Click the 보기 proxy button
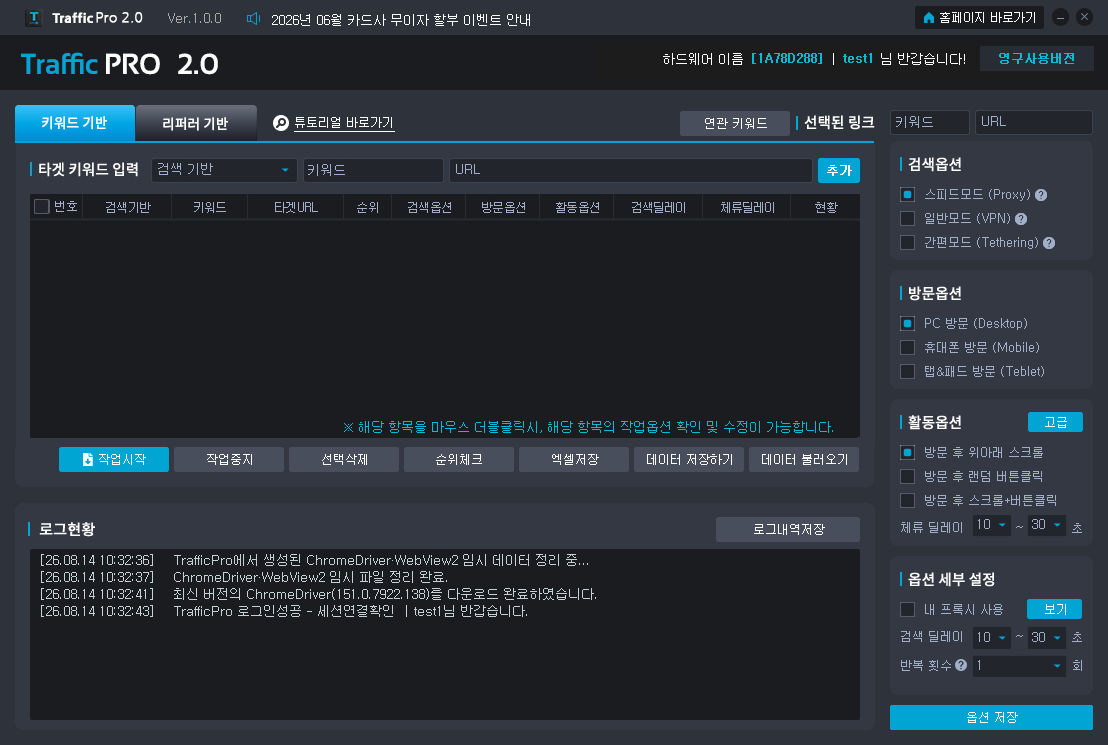The height and width of the screenshot is (745, 1108). 1054,609
